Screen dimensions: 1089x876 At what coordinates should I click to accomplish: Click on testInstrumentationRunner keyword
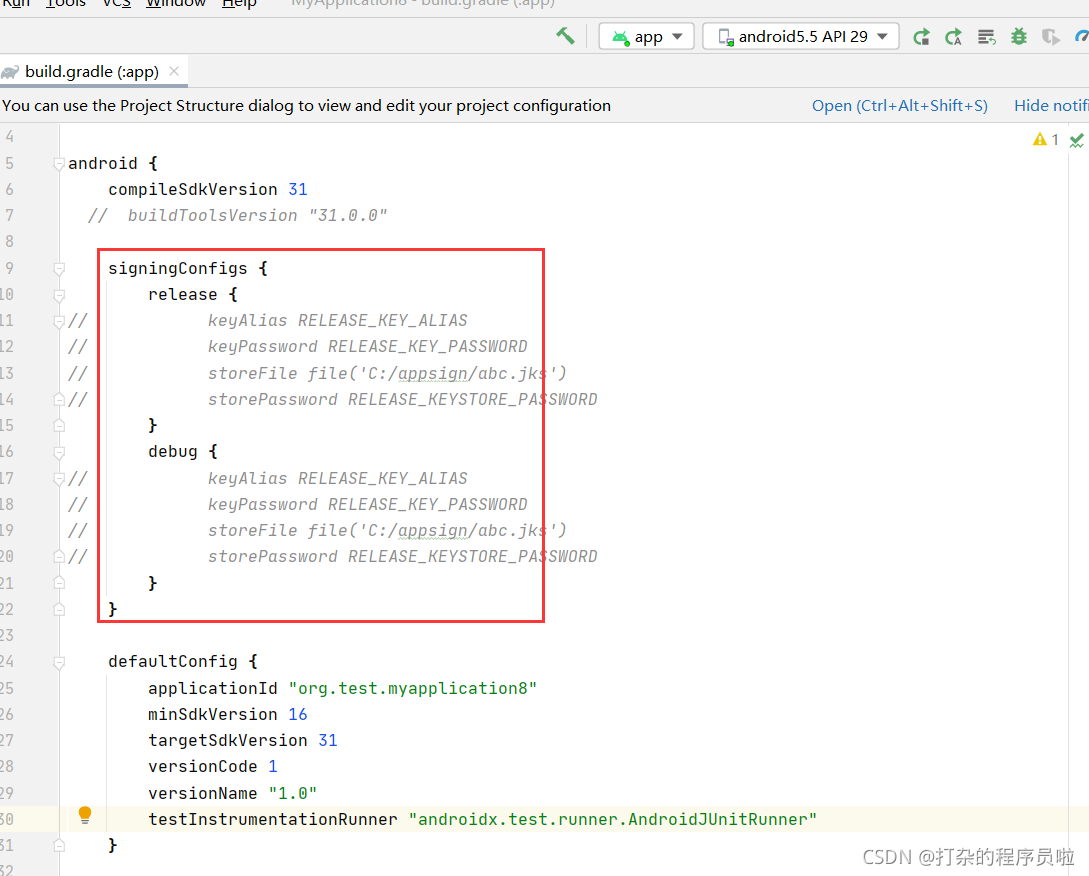click(x=272, y=820)
